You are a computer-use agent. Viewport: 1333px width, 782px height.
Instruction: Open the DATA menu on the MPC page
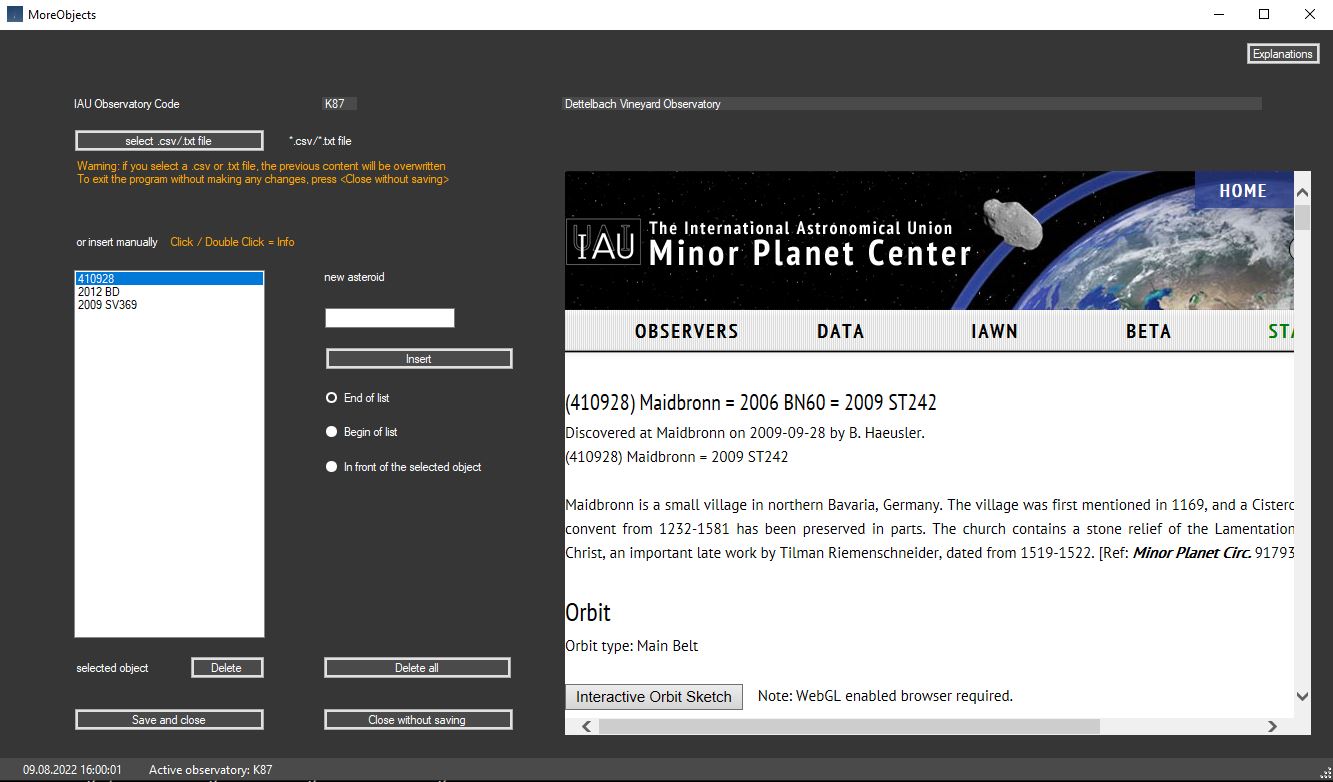coord(840,331)
